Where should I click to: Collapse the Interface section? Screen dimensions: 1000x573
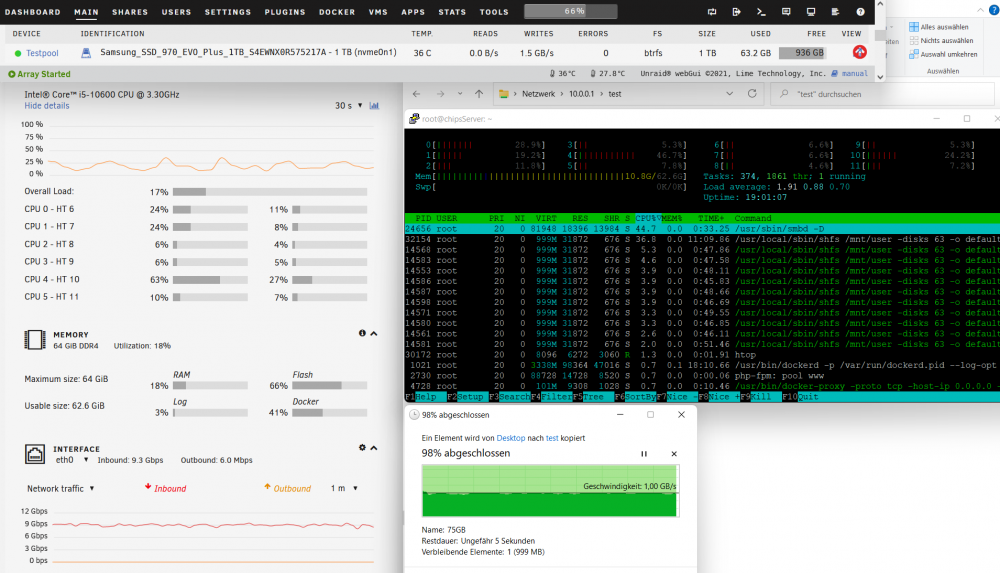point(374,448)
